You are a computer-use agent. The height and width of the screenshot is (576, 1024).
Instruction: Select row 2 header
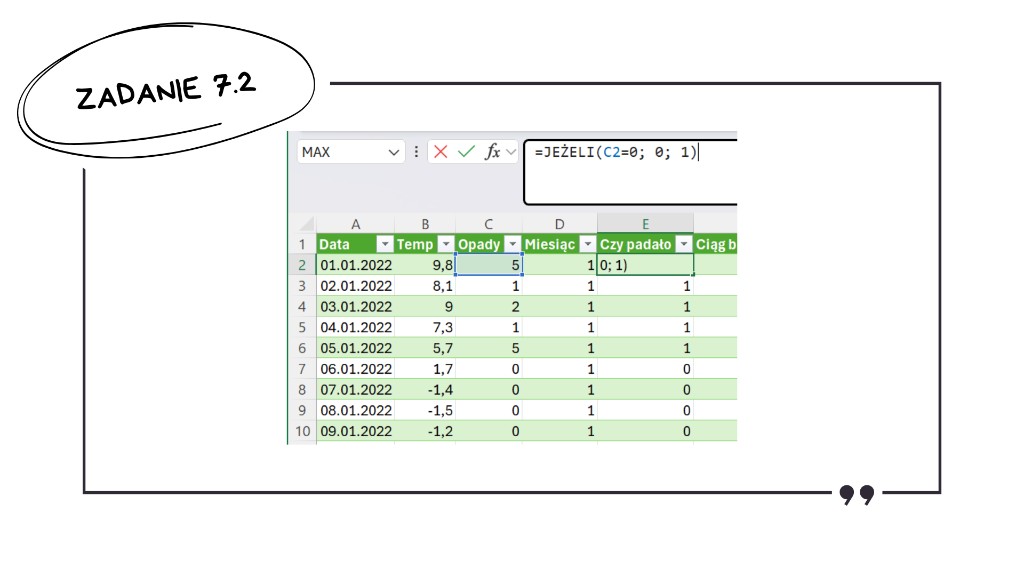coord(302,265)
